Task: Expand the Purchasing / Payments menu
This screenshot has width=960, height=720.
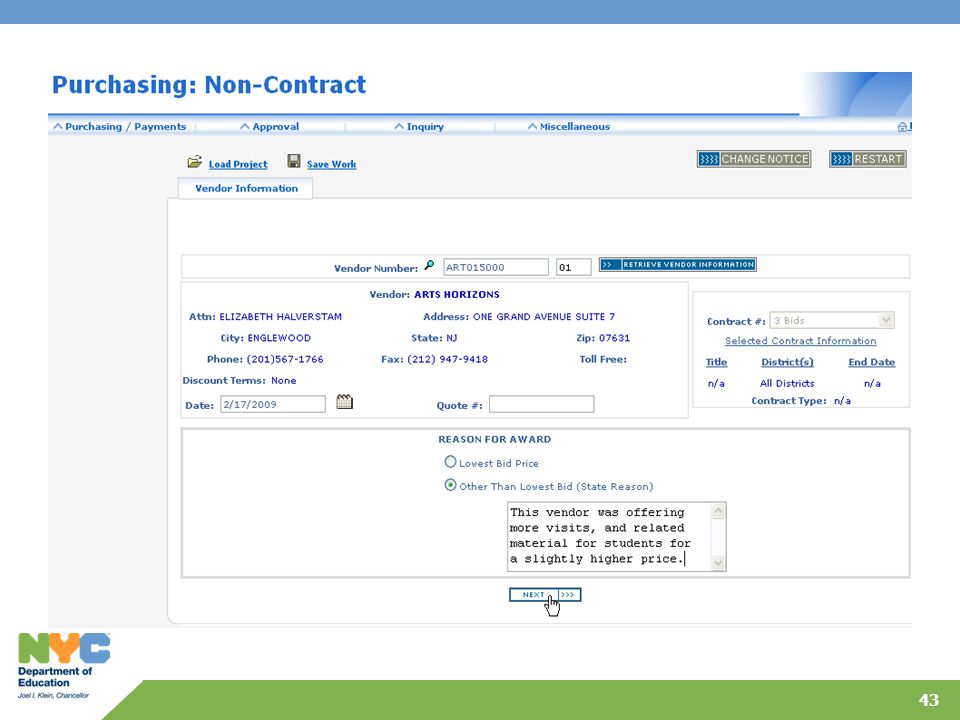Action: pos(119,127)
